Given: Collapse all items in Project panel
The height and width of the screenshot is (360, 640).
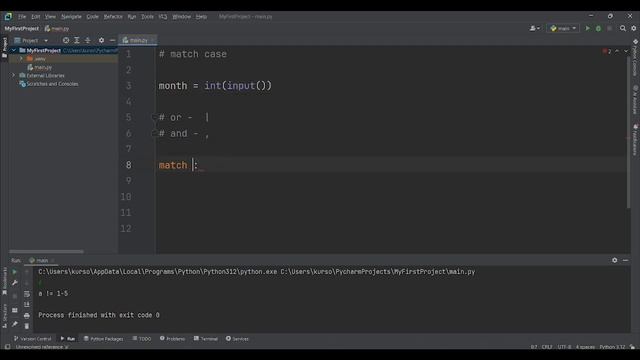Looking at the screenshot, I should click(87, 40).
